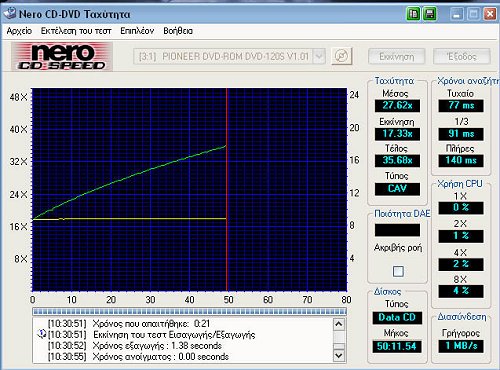
Task: Click the Εκκίνηση start button
Action: point(397,56)
